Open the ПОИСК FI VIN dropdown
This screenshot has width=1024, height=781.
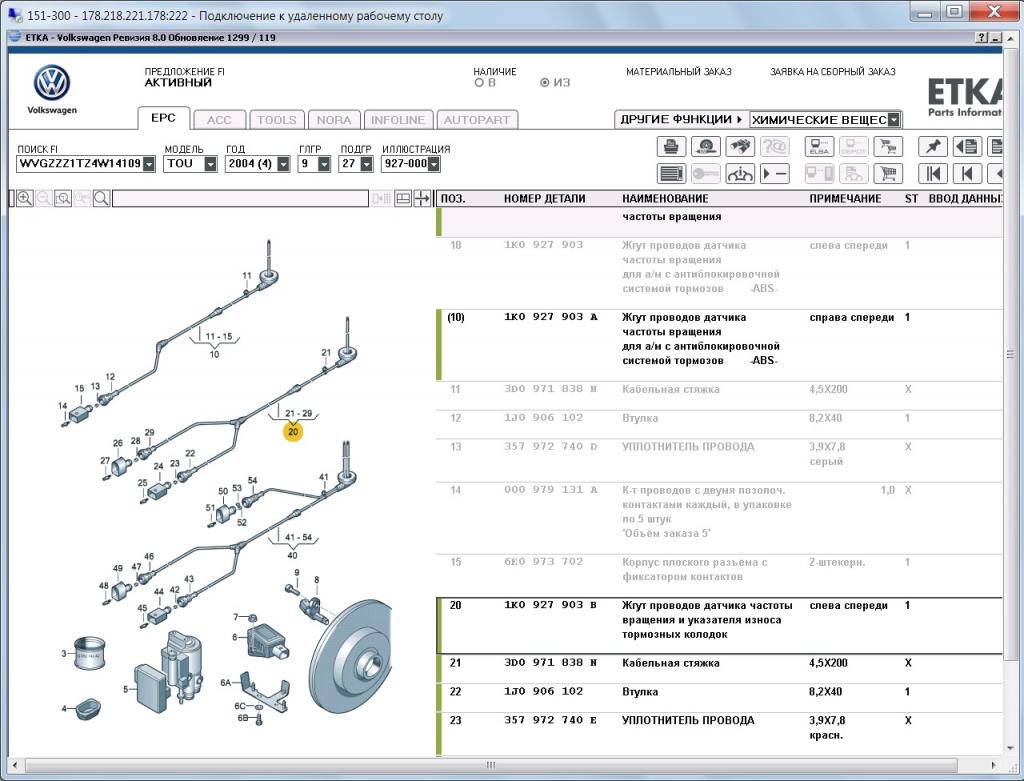[149, 164]
